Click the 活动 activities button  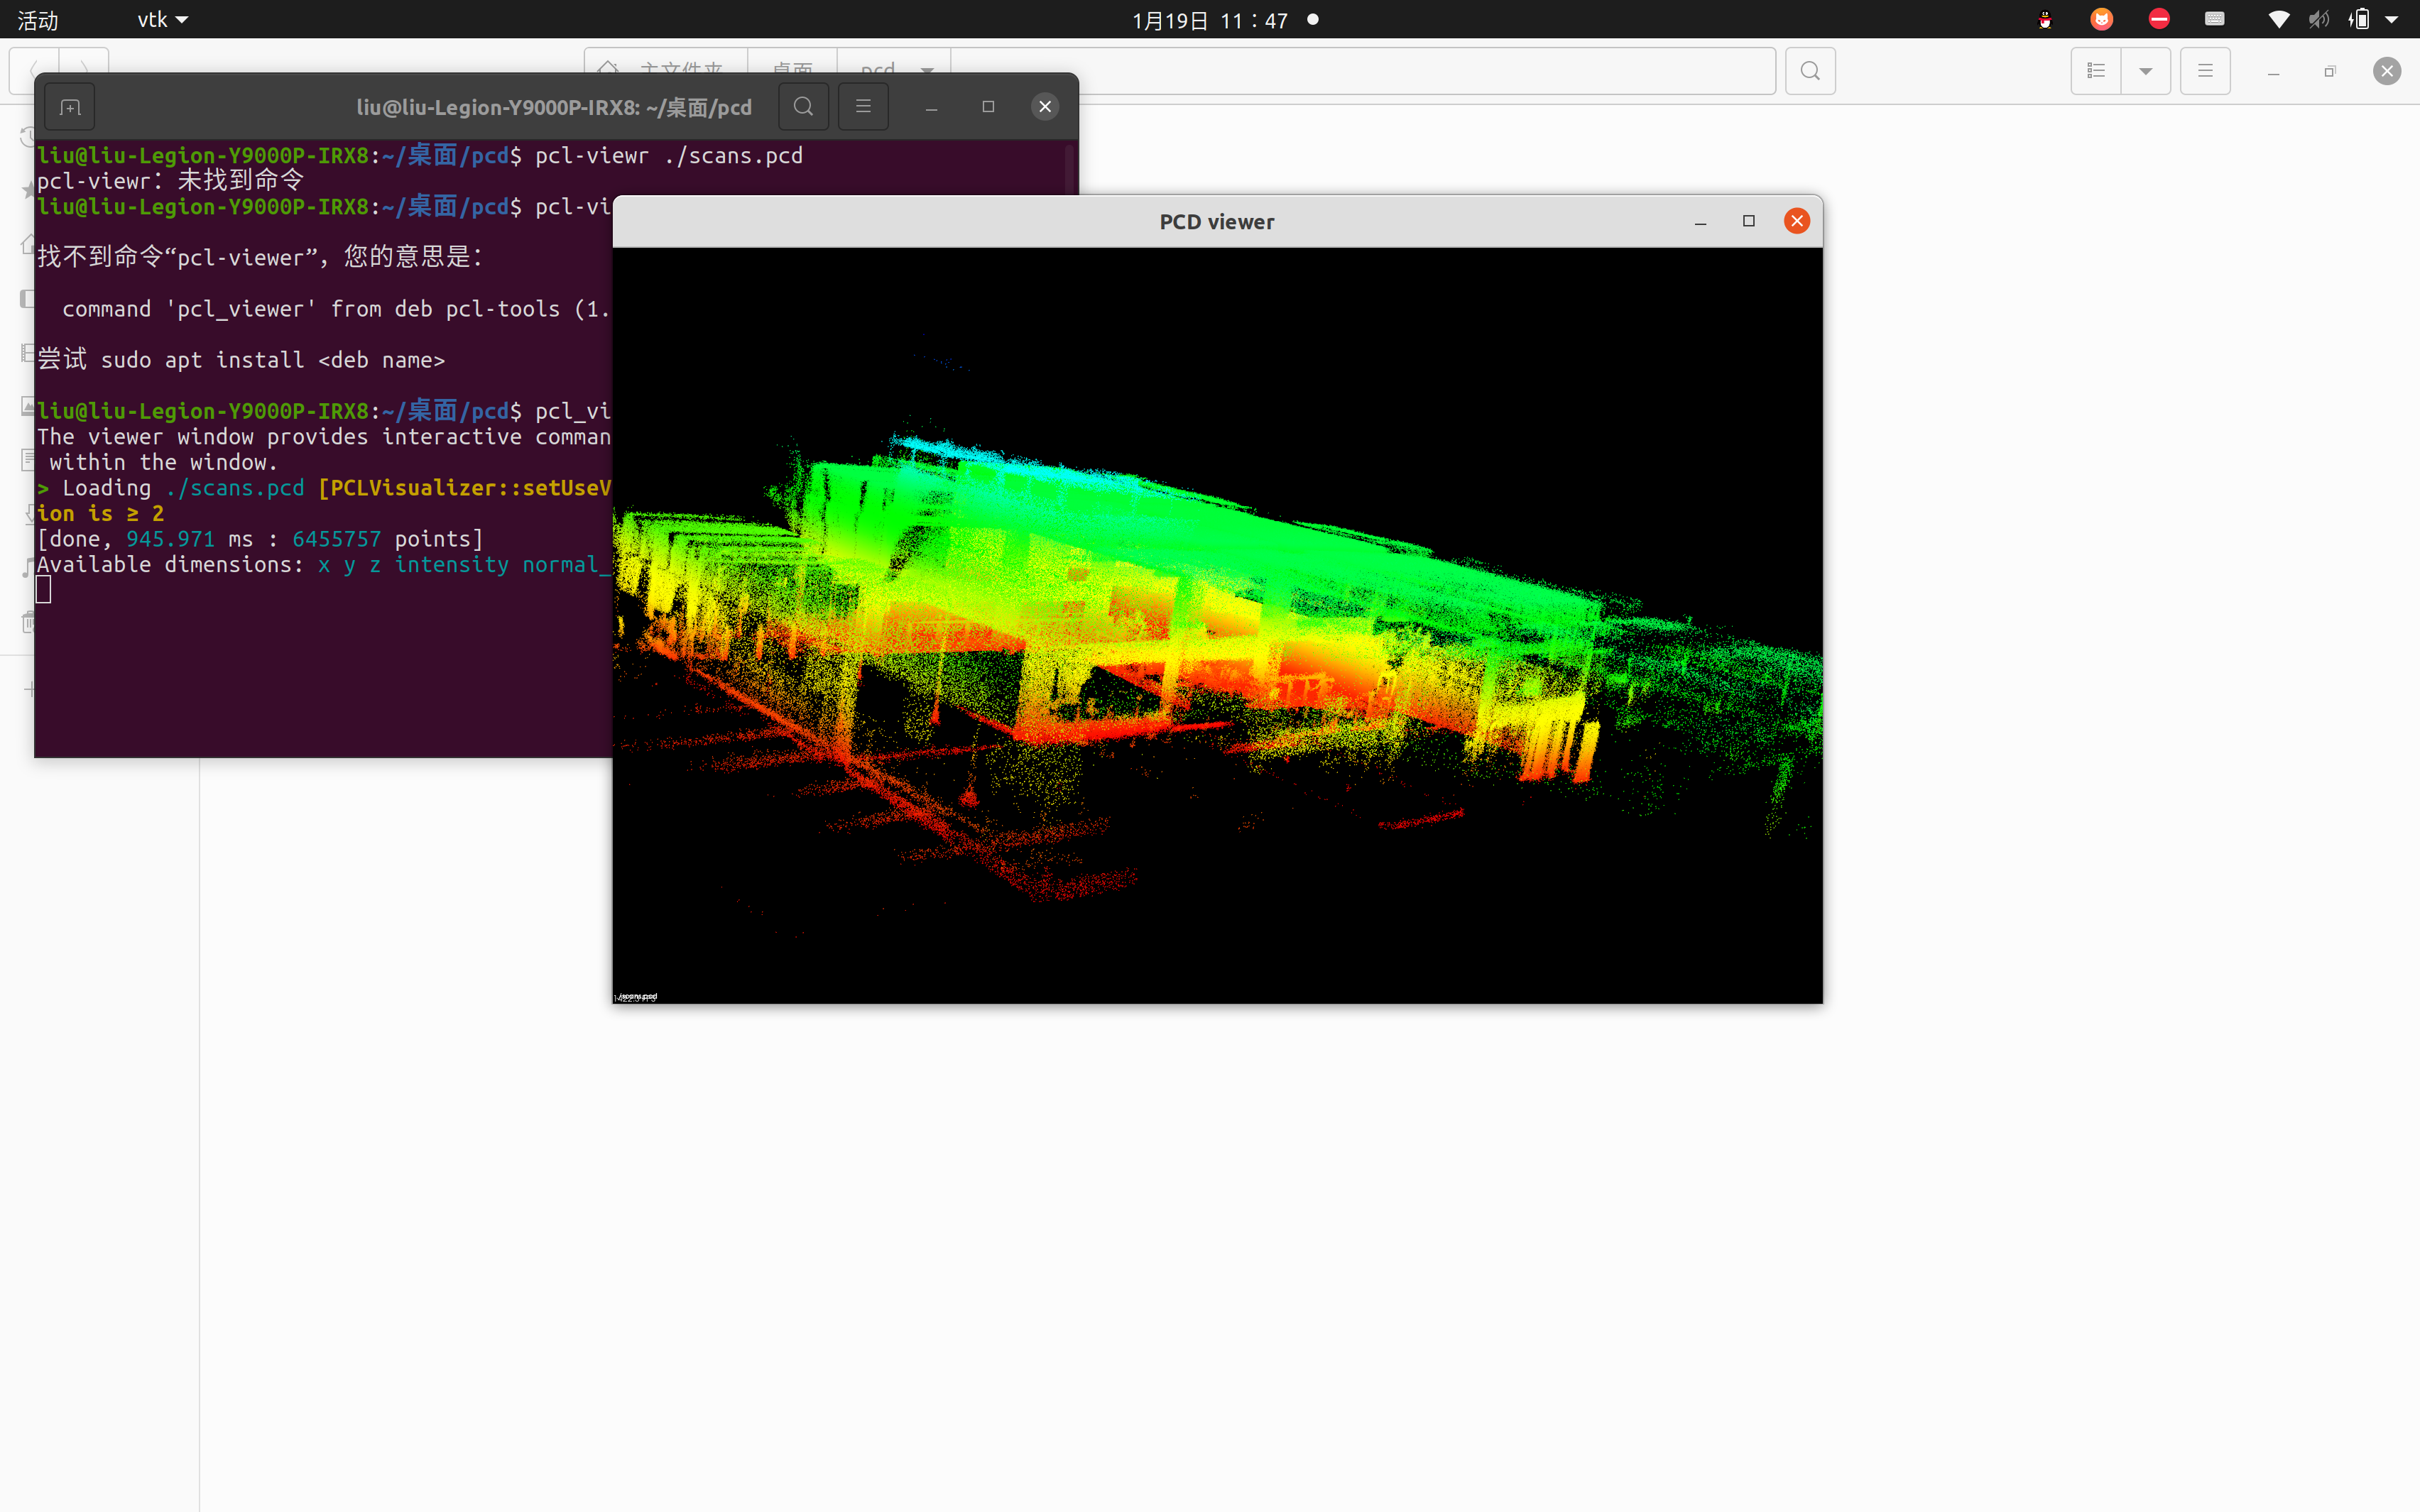(38, 19)
